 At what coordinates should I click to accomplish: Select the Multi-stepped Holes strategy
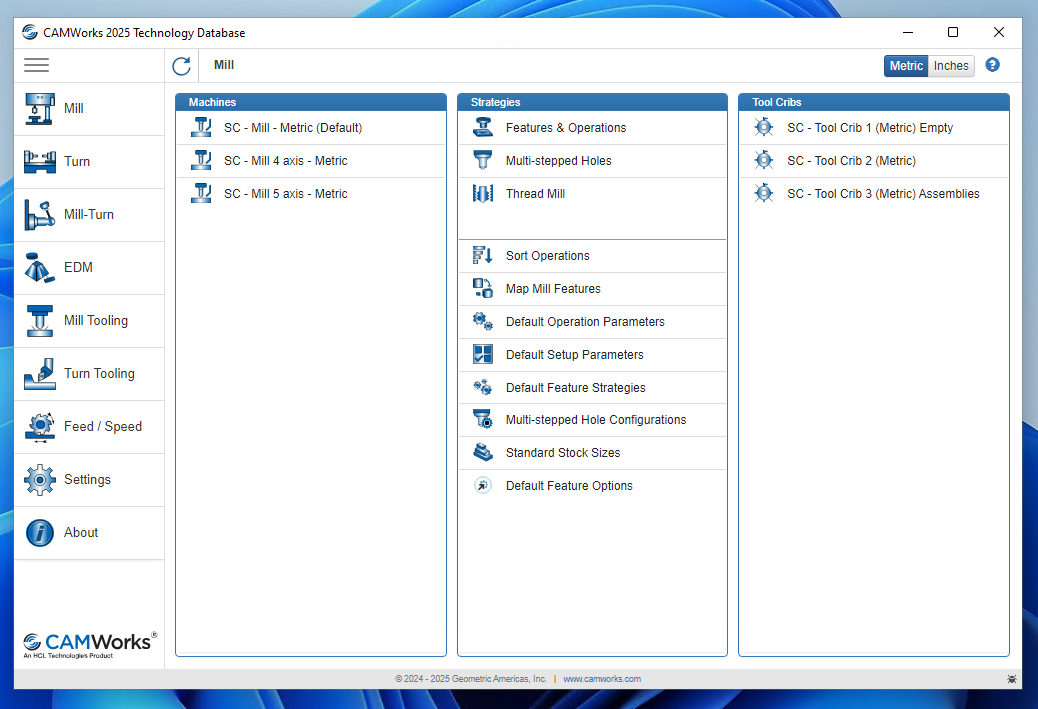click(557, 160)
